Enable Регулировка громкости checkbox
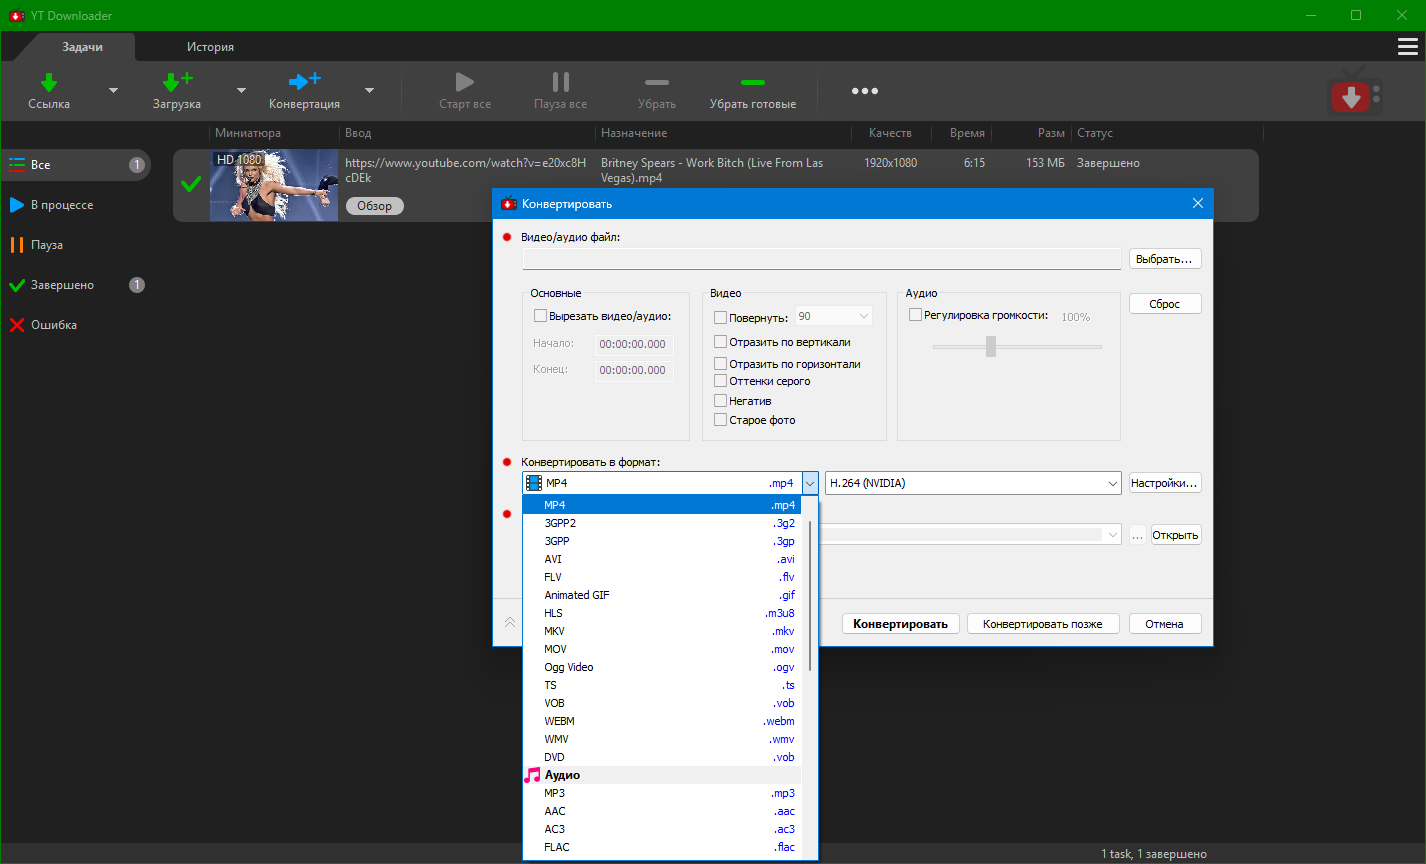The image size is (1426, 864). (915, 315)
